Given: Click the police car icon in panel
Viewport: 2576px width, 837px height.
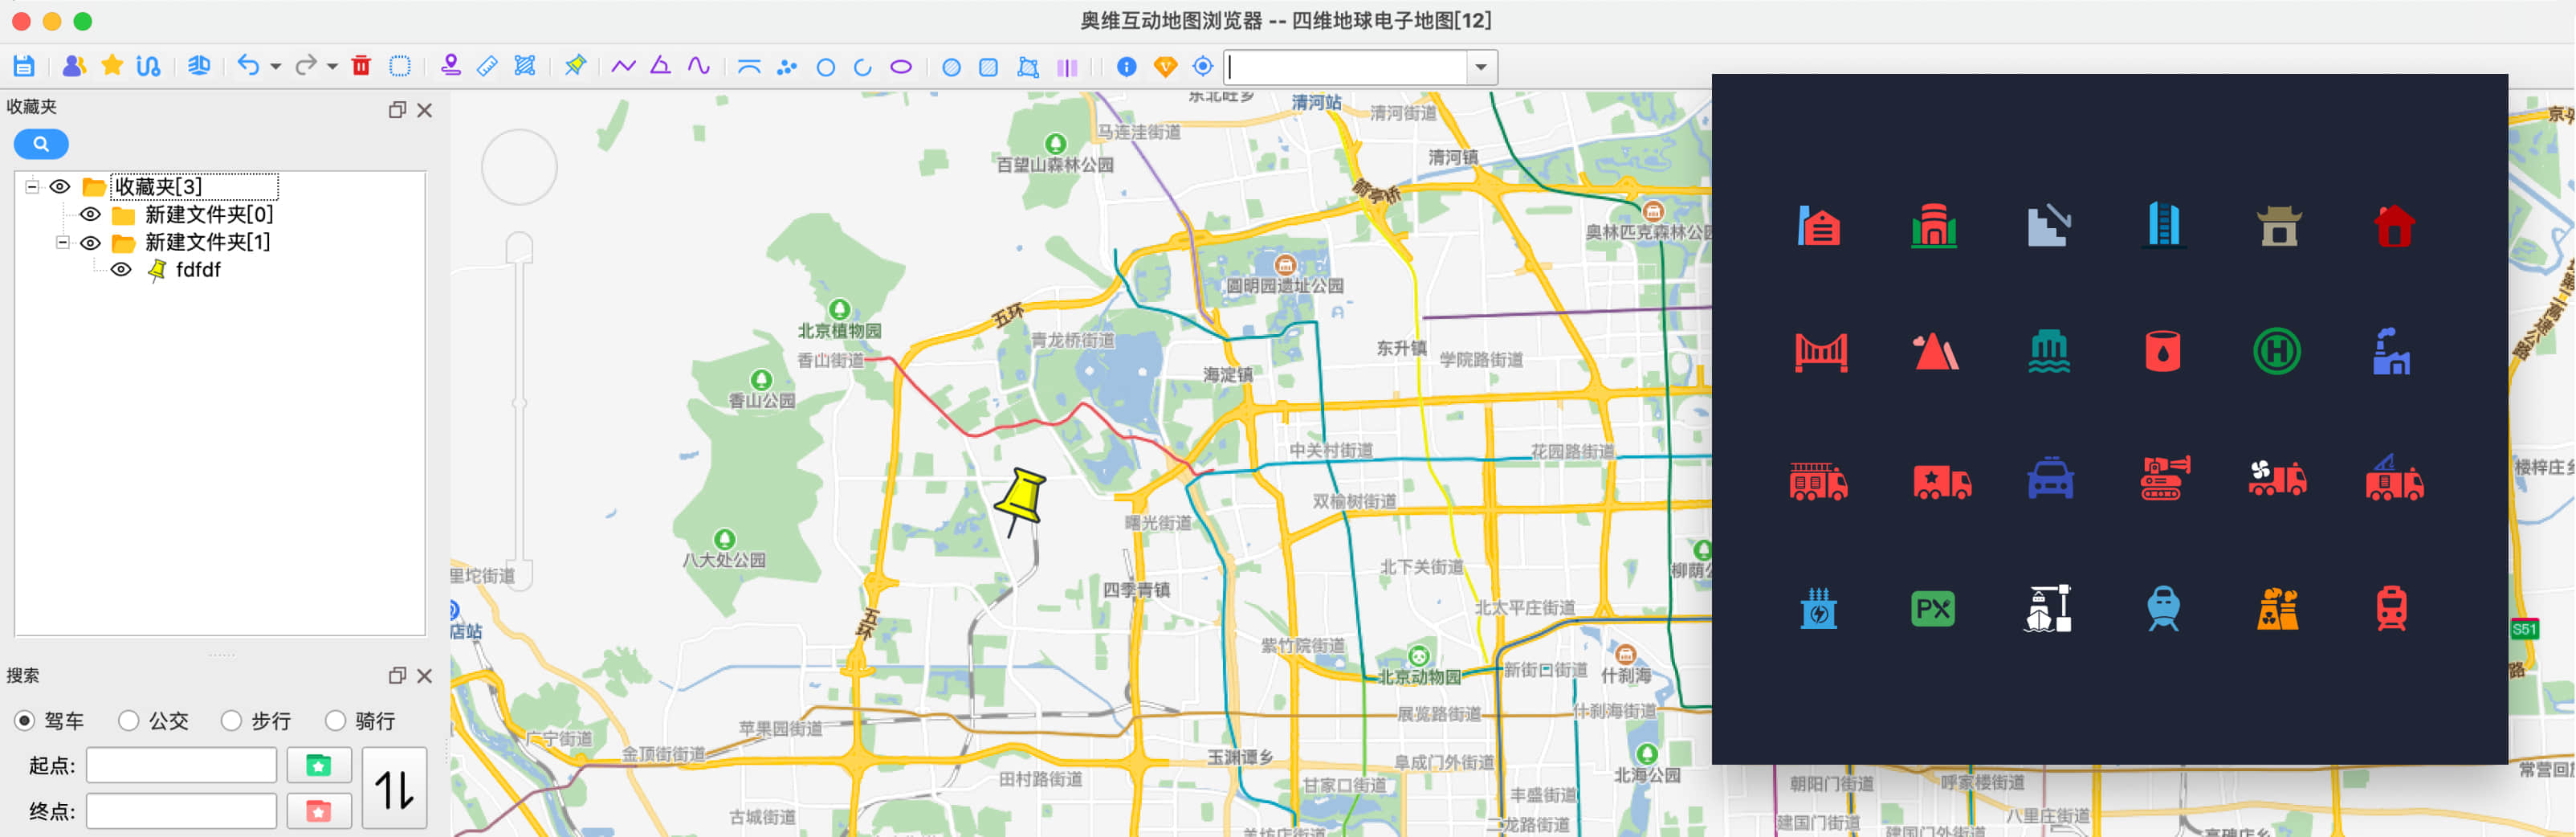Looking at the screenshot, I should click(2049, 480).
